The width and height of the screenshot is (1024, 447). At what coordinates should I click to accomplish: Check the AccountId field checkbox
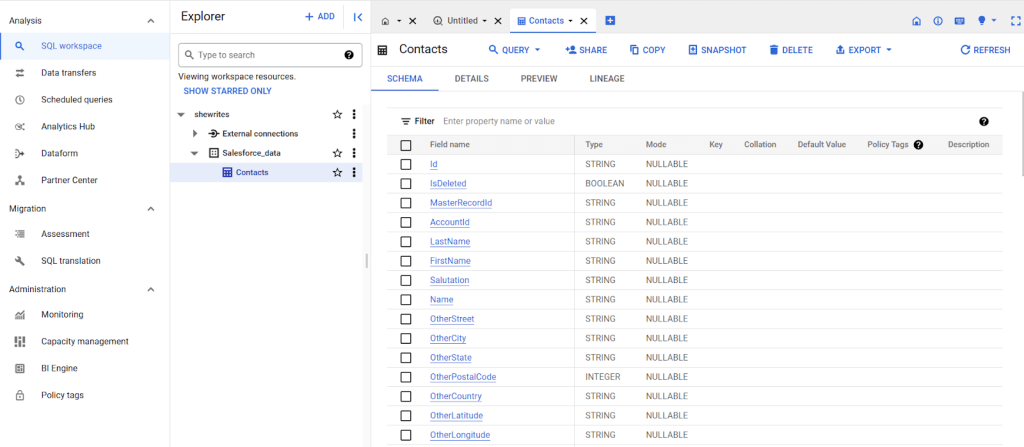(x=406, y=222)
